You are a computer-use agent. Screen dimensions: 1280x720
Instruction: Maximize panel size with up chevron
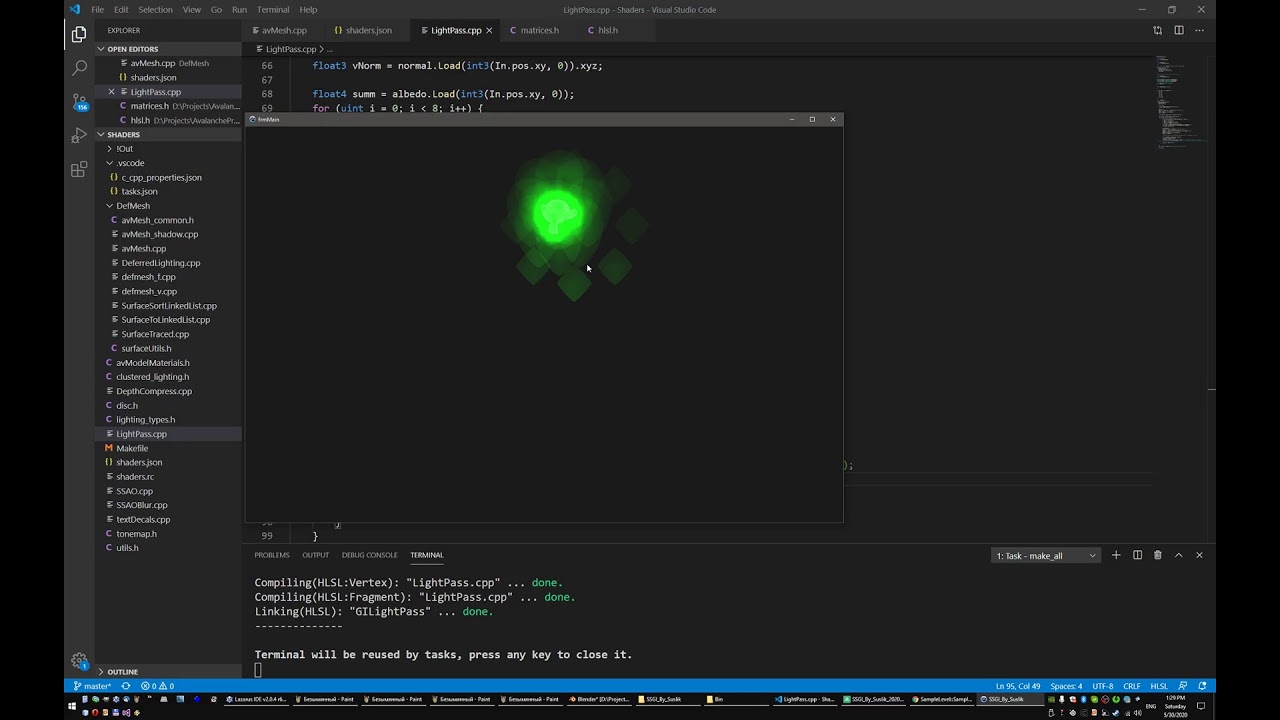pyautogui.click(x=1178, y=555)
